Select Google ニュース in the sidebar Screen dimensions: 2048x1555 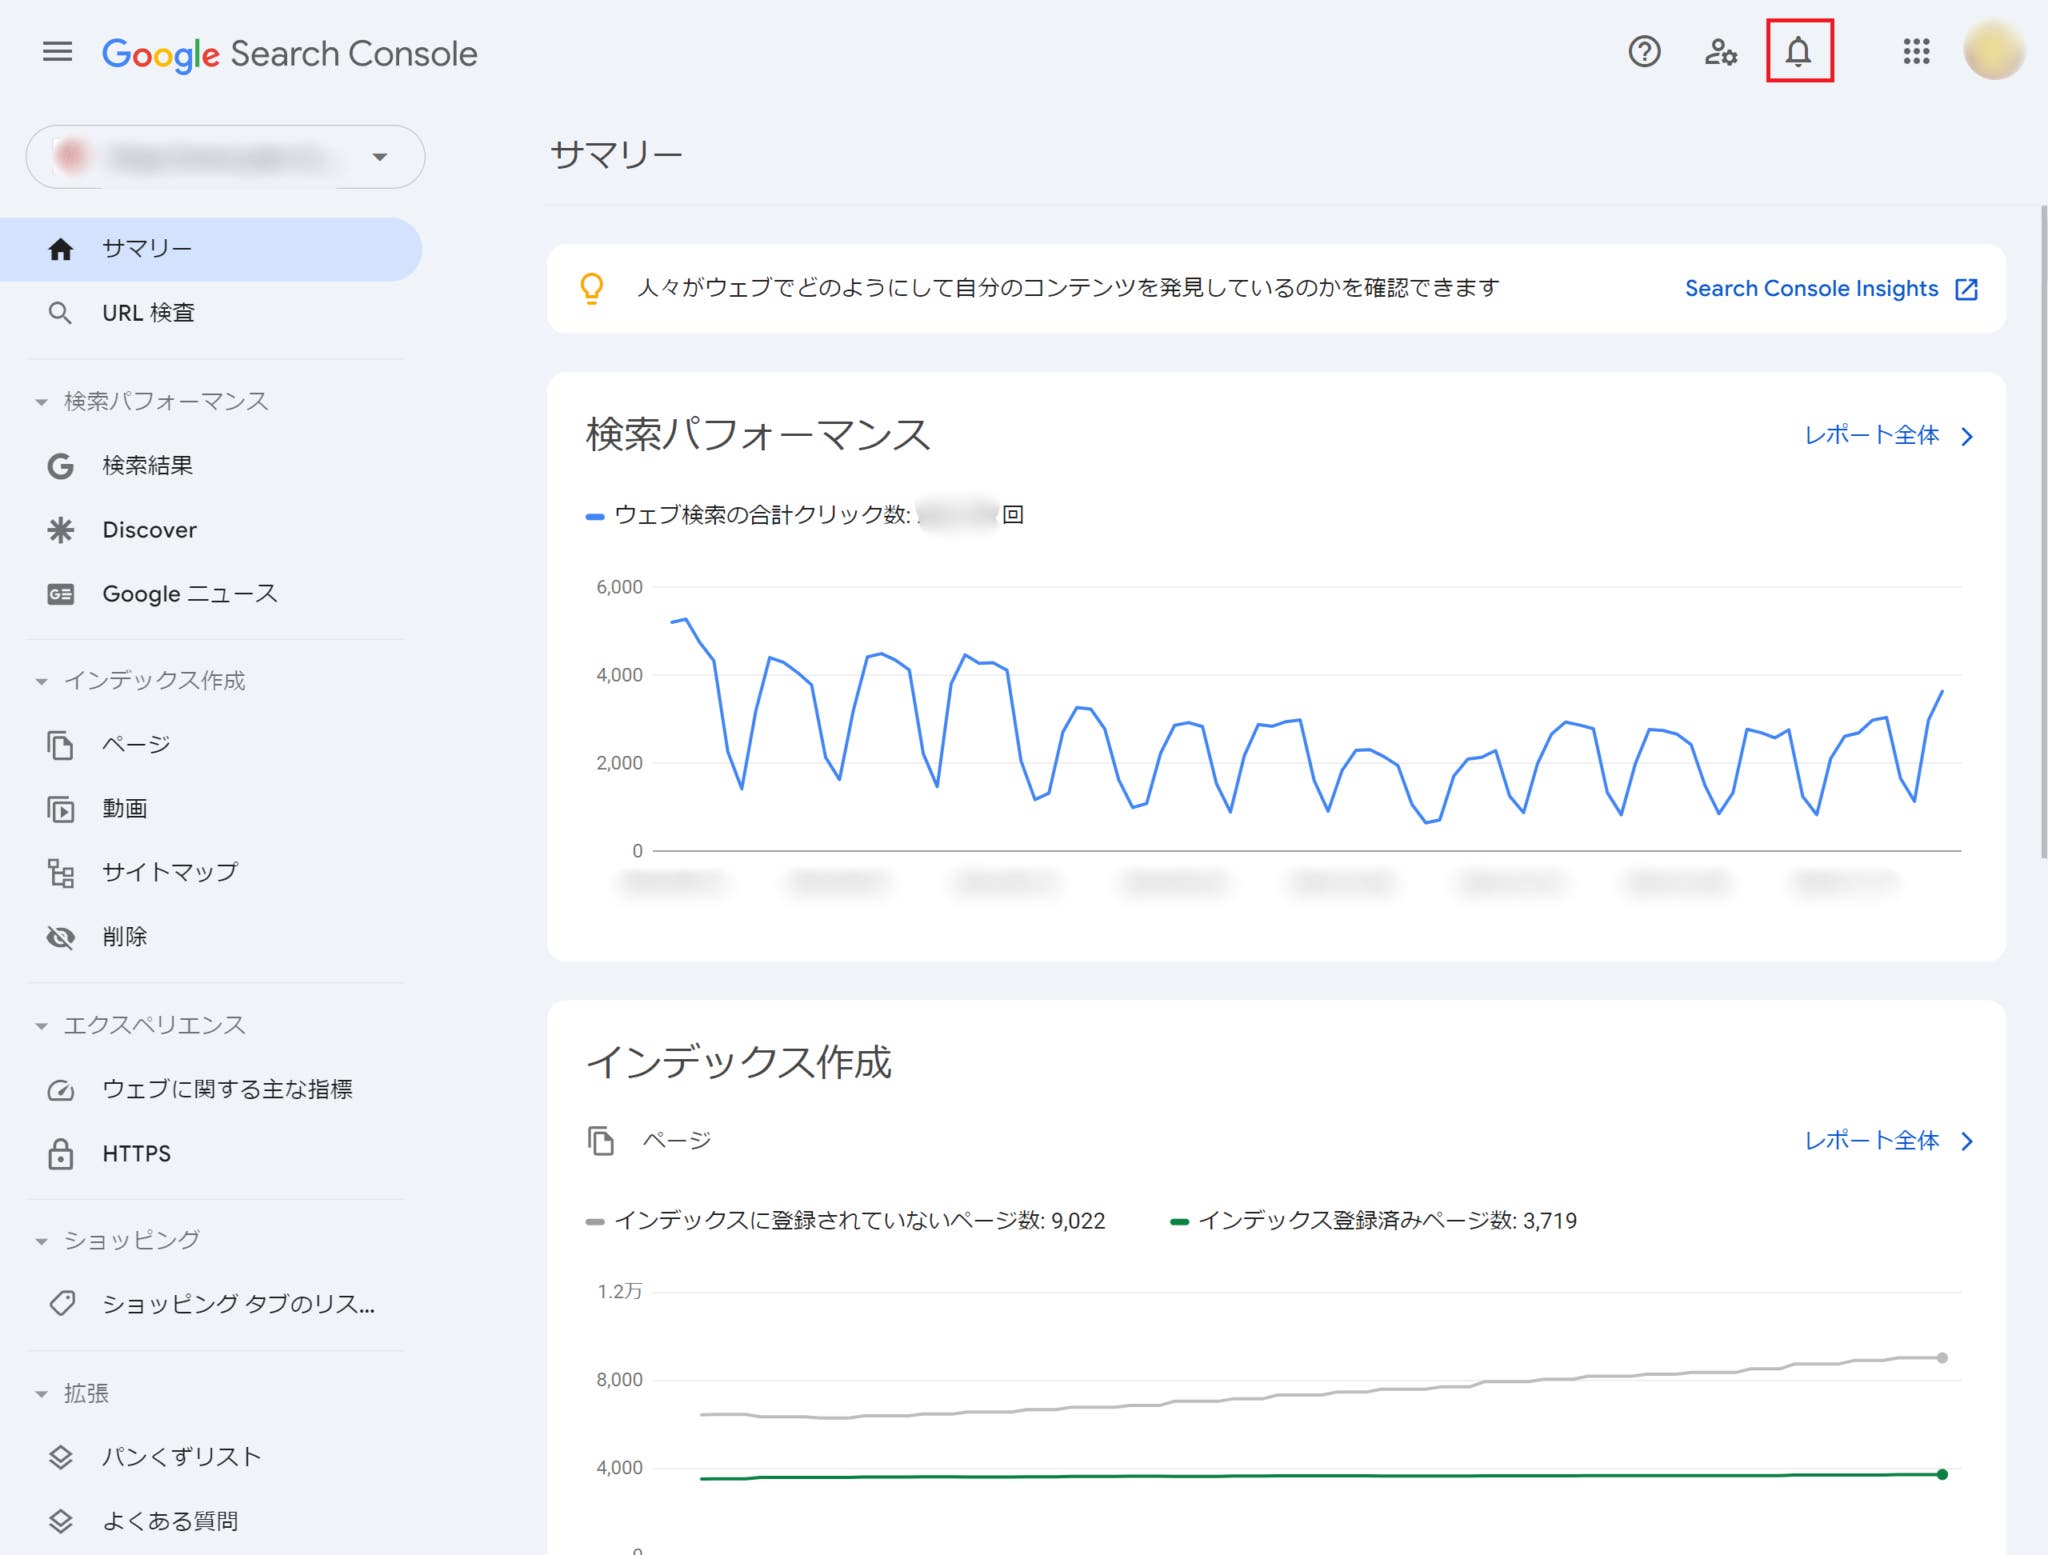point(189,594)
